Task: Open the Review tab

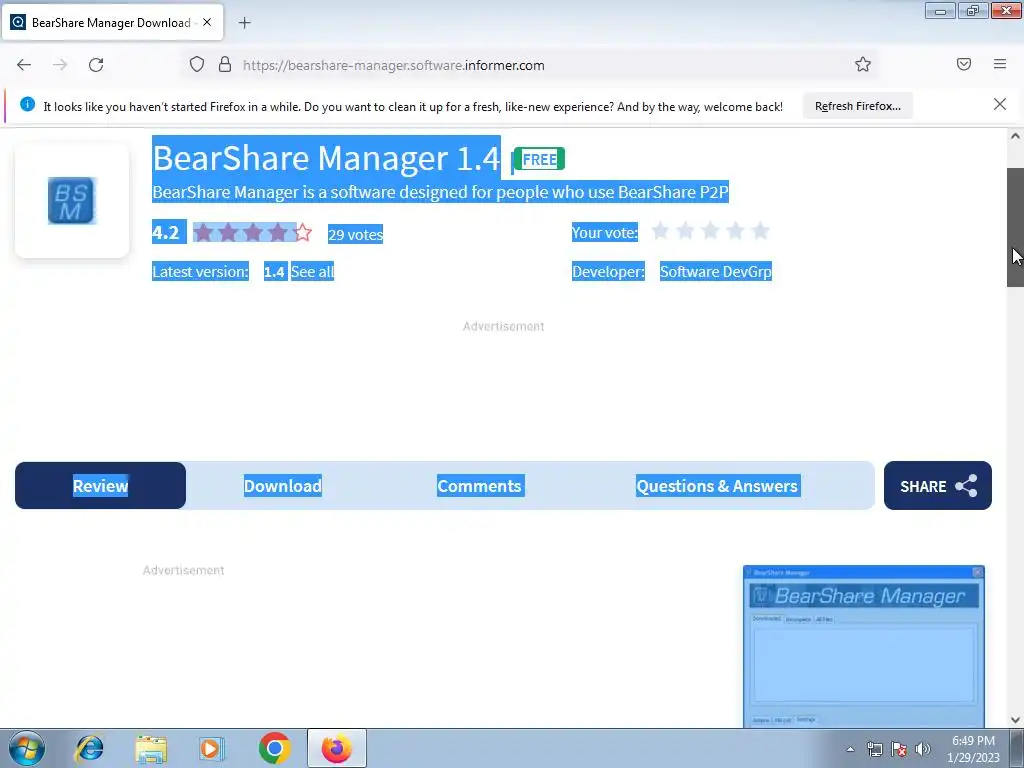Action: pos(101,486)
